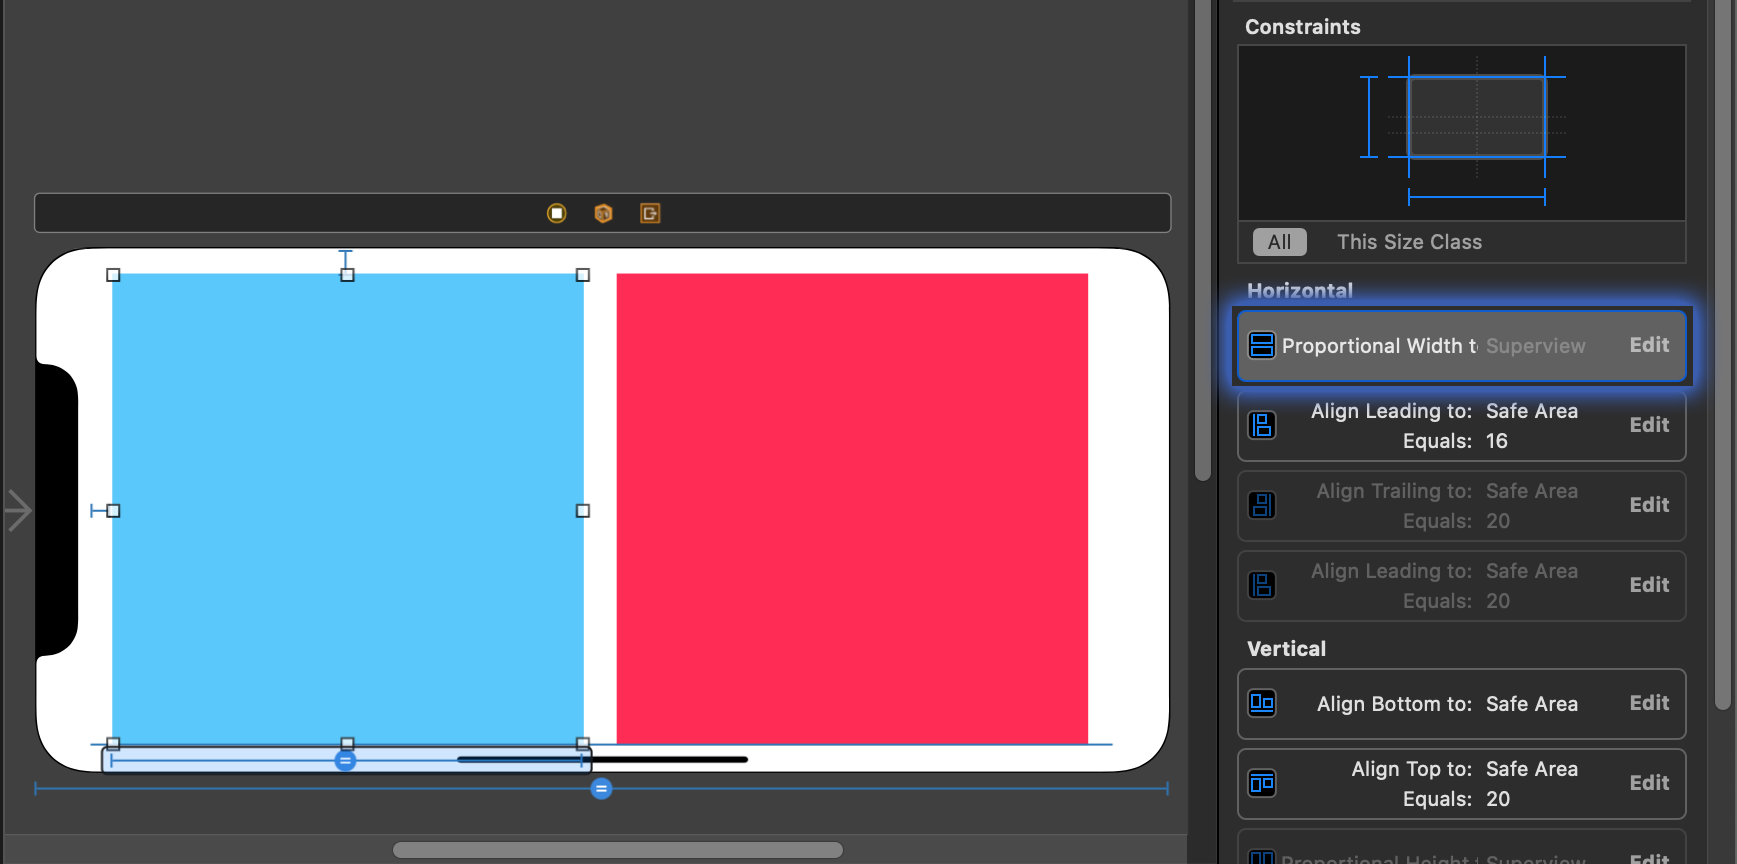
Task: Click the Align Top constraint icon
Action: coord(1262,784)
